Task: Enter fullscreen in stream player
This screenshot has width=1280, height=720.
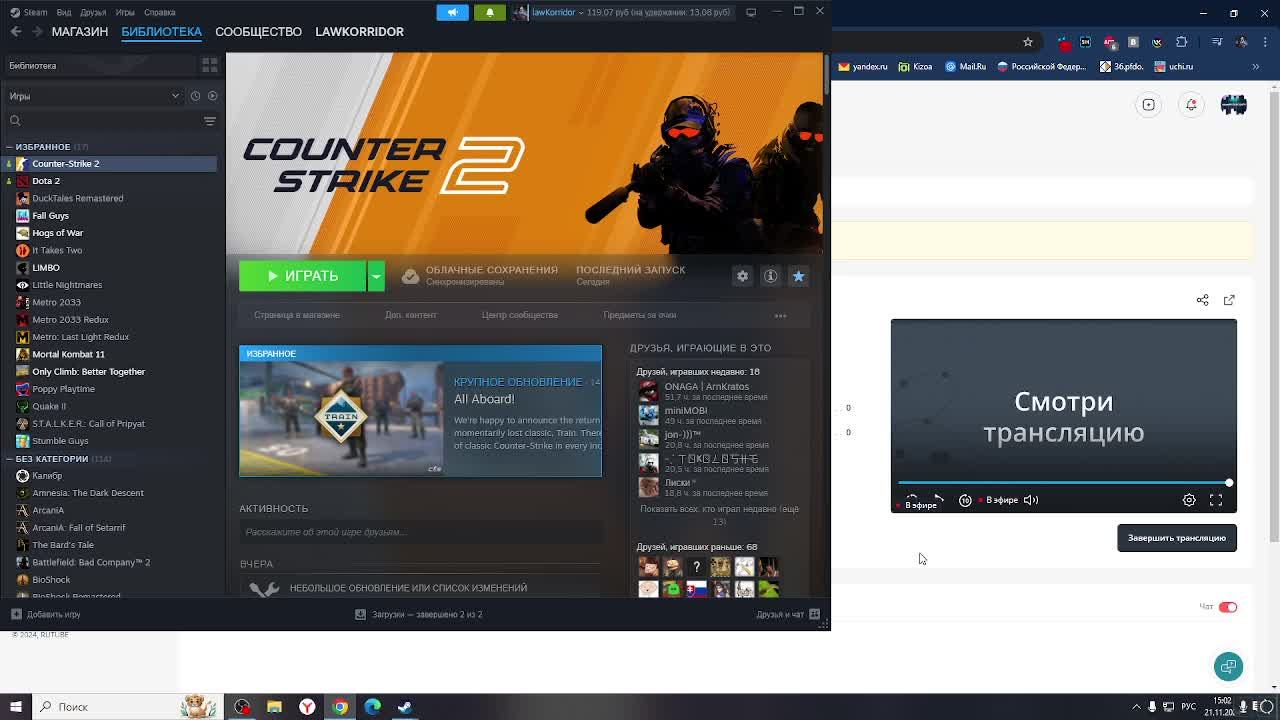Action: [1216, 500]
